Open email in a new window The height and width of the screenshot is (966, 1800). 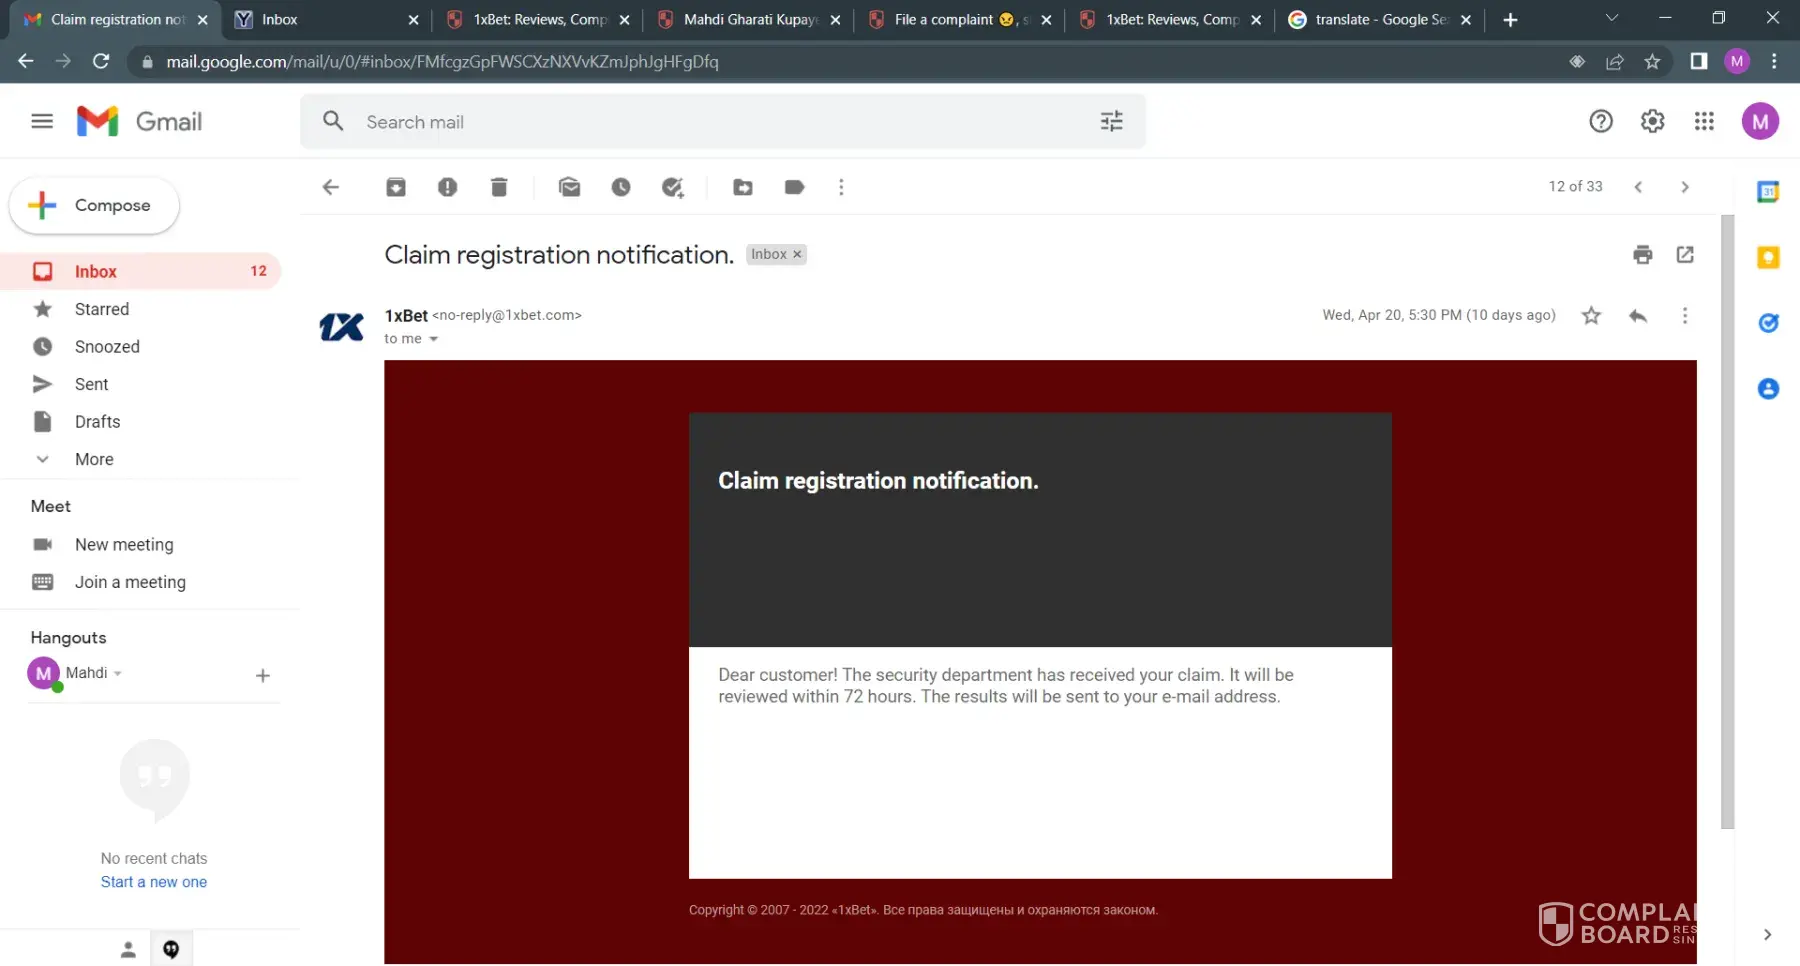click(x=1685, y=255)
